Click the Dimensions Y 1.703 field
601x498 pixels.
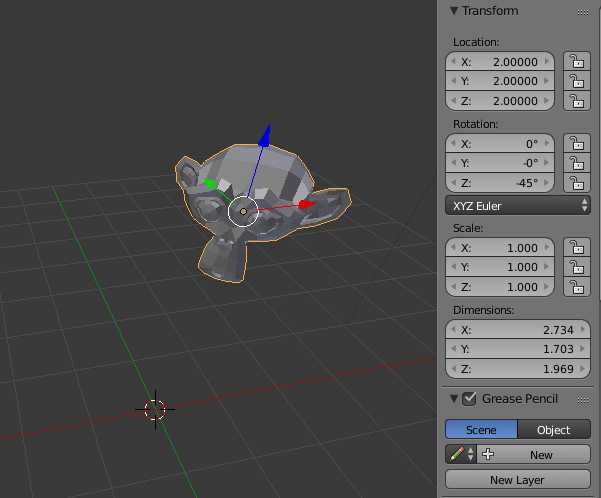pos(518,349)
